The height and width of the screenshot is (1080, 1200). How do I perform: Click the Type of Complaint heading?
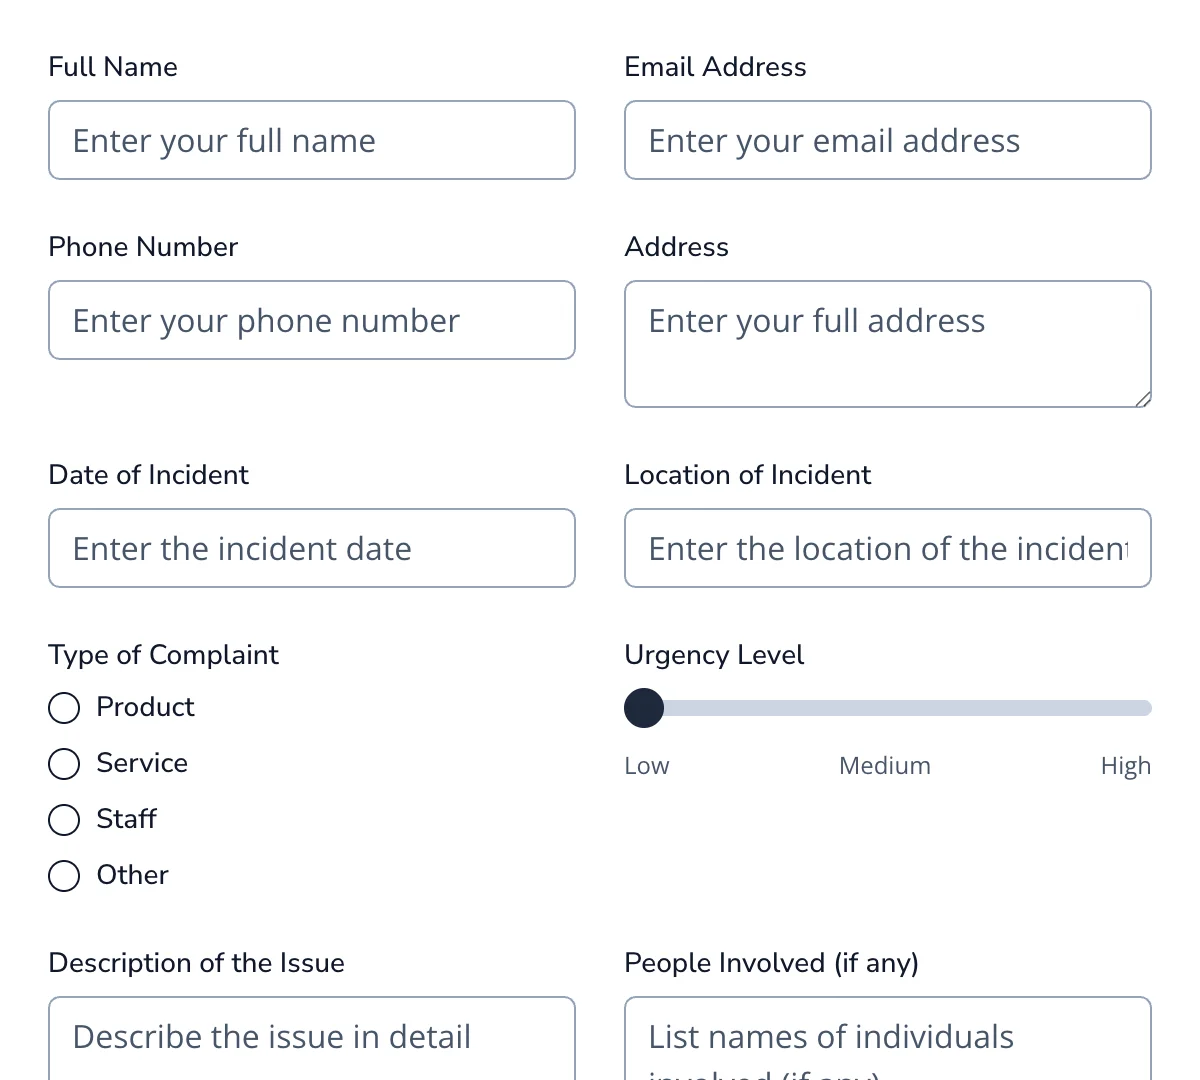click(x=163, y=655)
